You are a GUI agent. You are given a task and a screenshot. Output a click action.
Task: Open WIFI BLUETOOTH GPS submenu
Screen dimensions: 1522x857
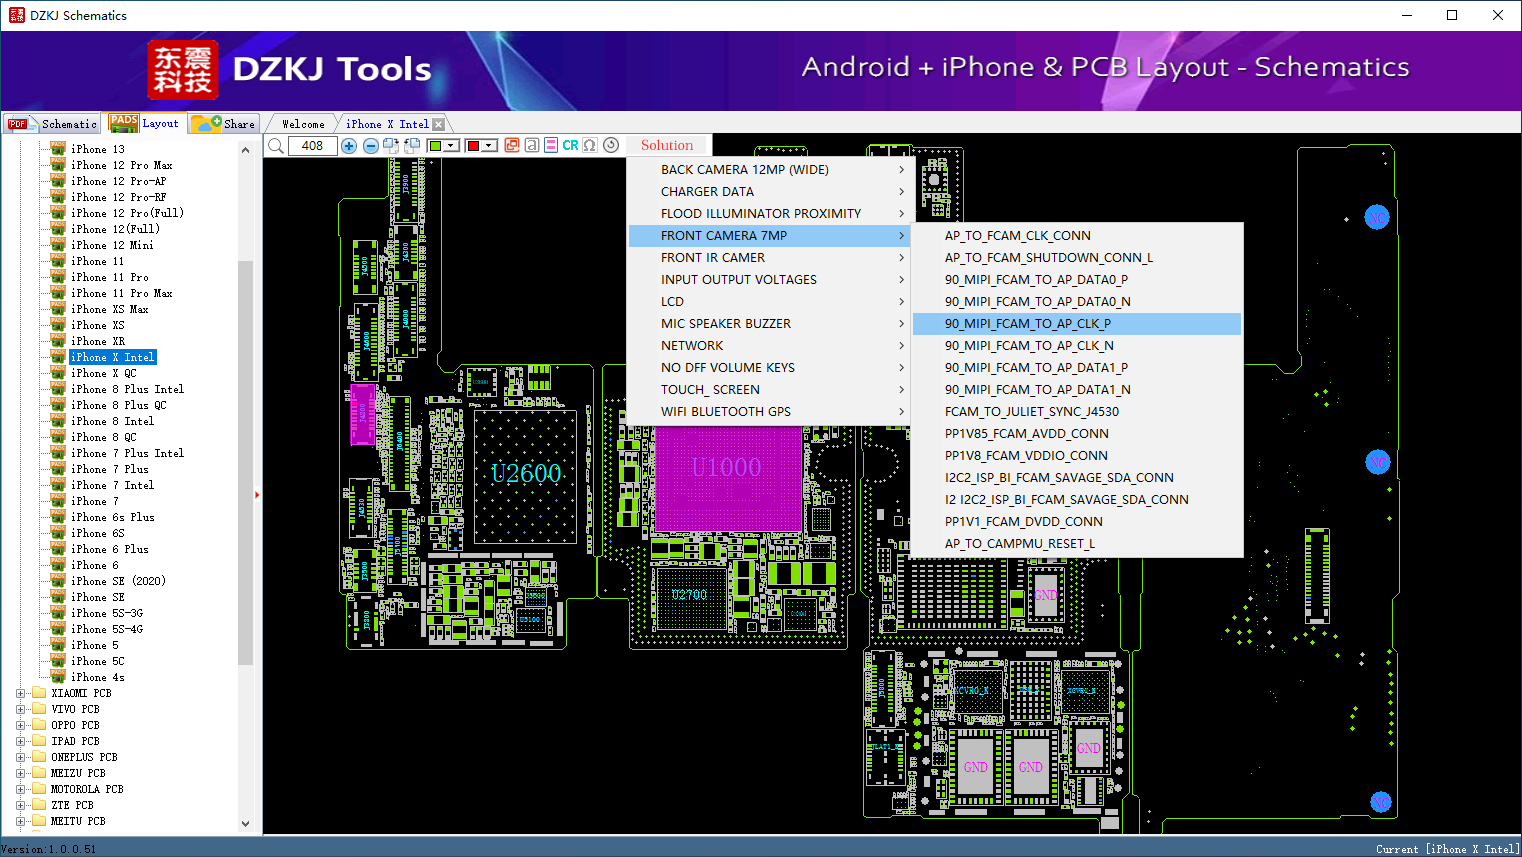tap(769, 412)
